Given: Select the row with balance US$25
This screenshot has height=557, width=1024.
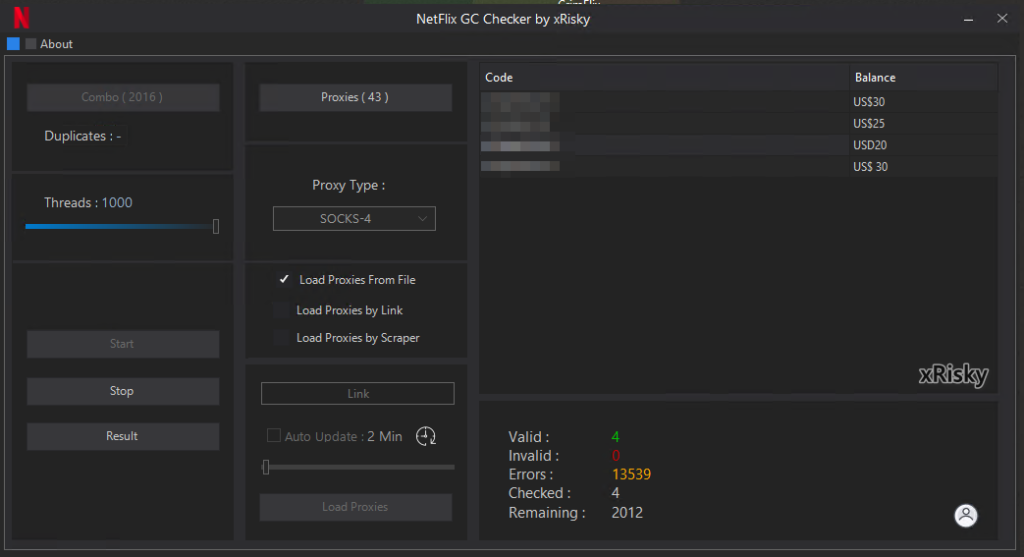Looking at the screenshot, I should pos(739,123).
